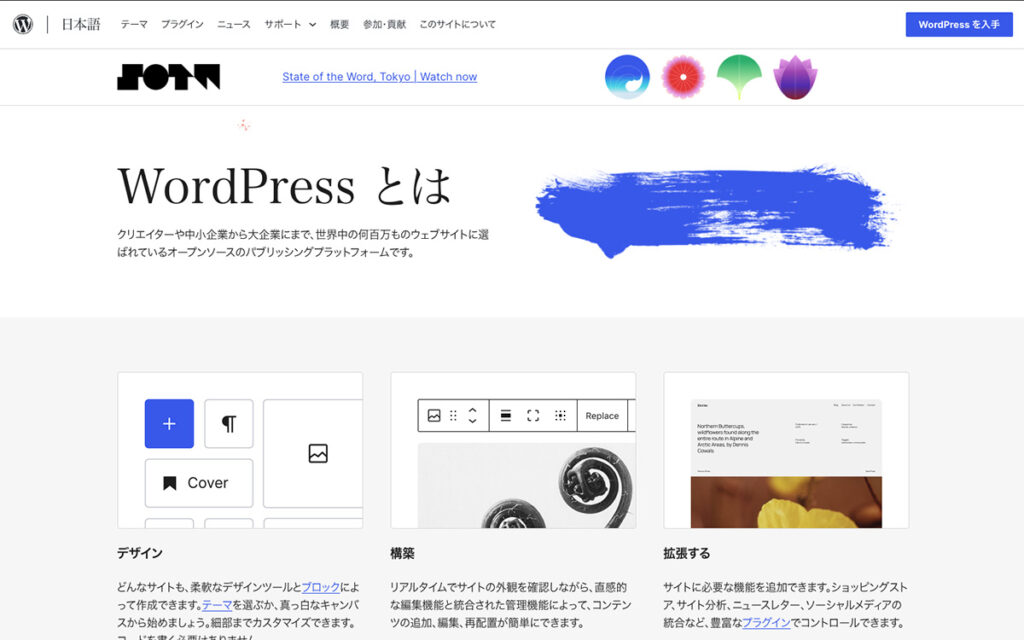Click the move up/down arrows in block toolbar

point(473,415)
